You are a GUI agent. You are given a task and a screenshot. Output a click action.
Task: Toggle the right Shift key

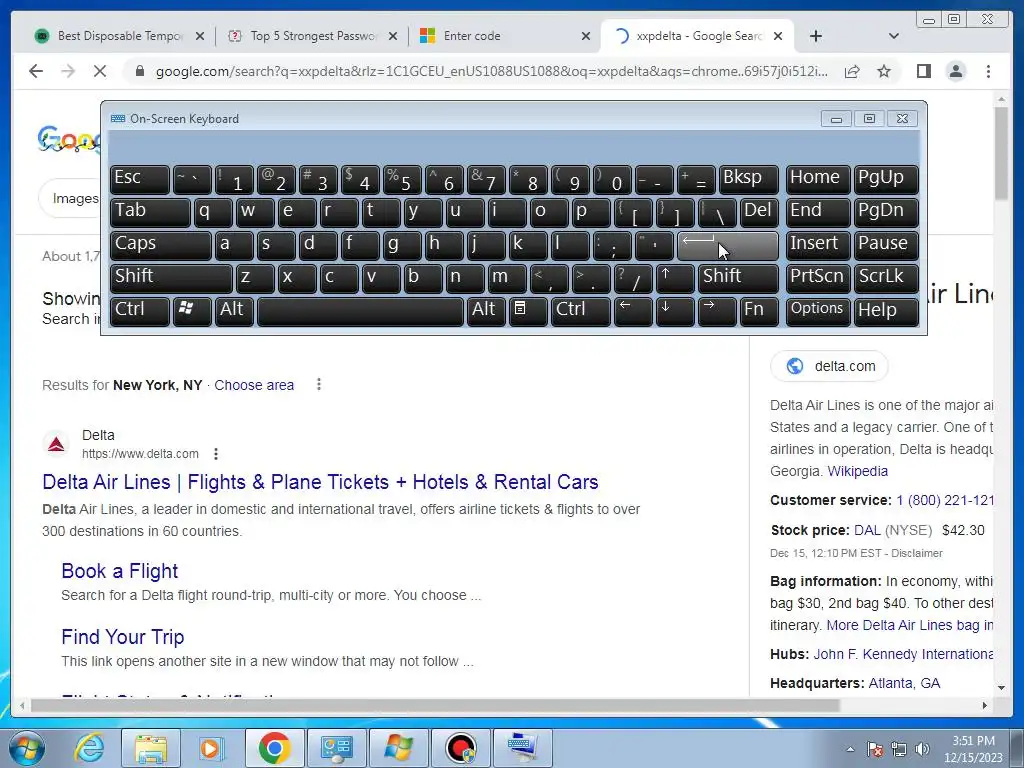(738, 278)
